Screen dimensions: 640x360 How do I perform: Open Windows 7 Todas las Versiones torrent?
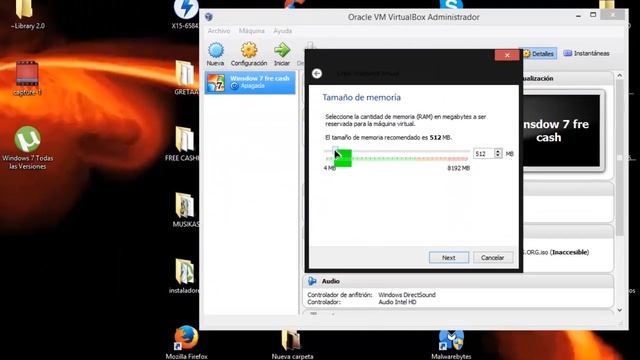coord(27,148)
